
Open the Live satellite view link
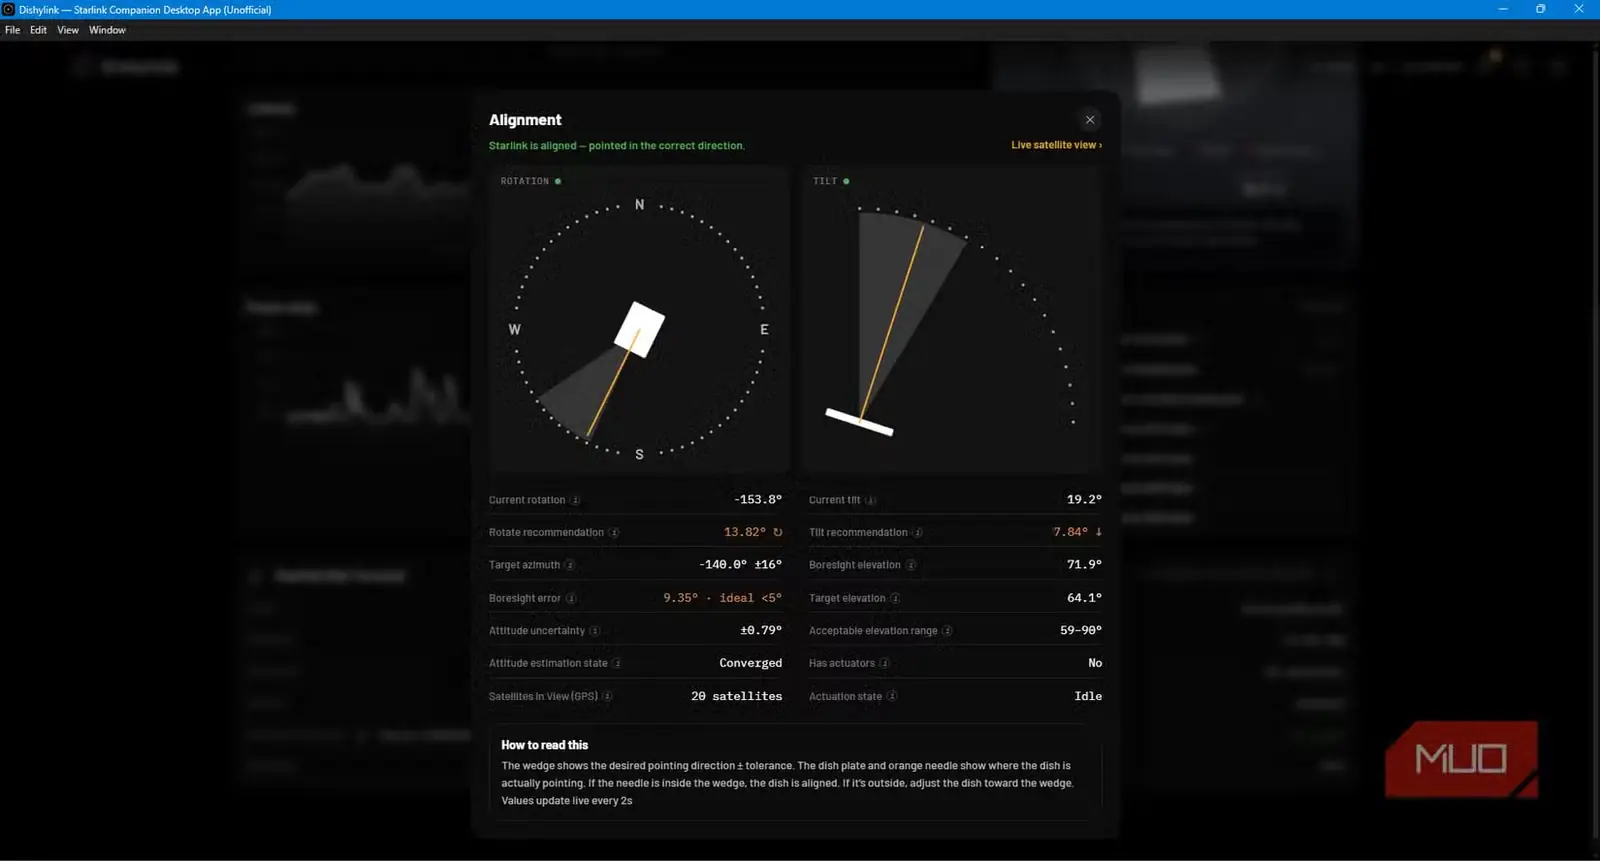[x=1056, y=145]
